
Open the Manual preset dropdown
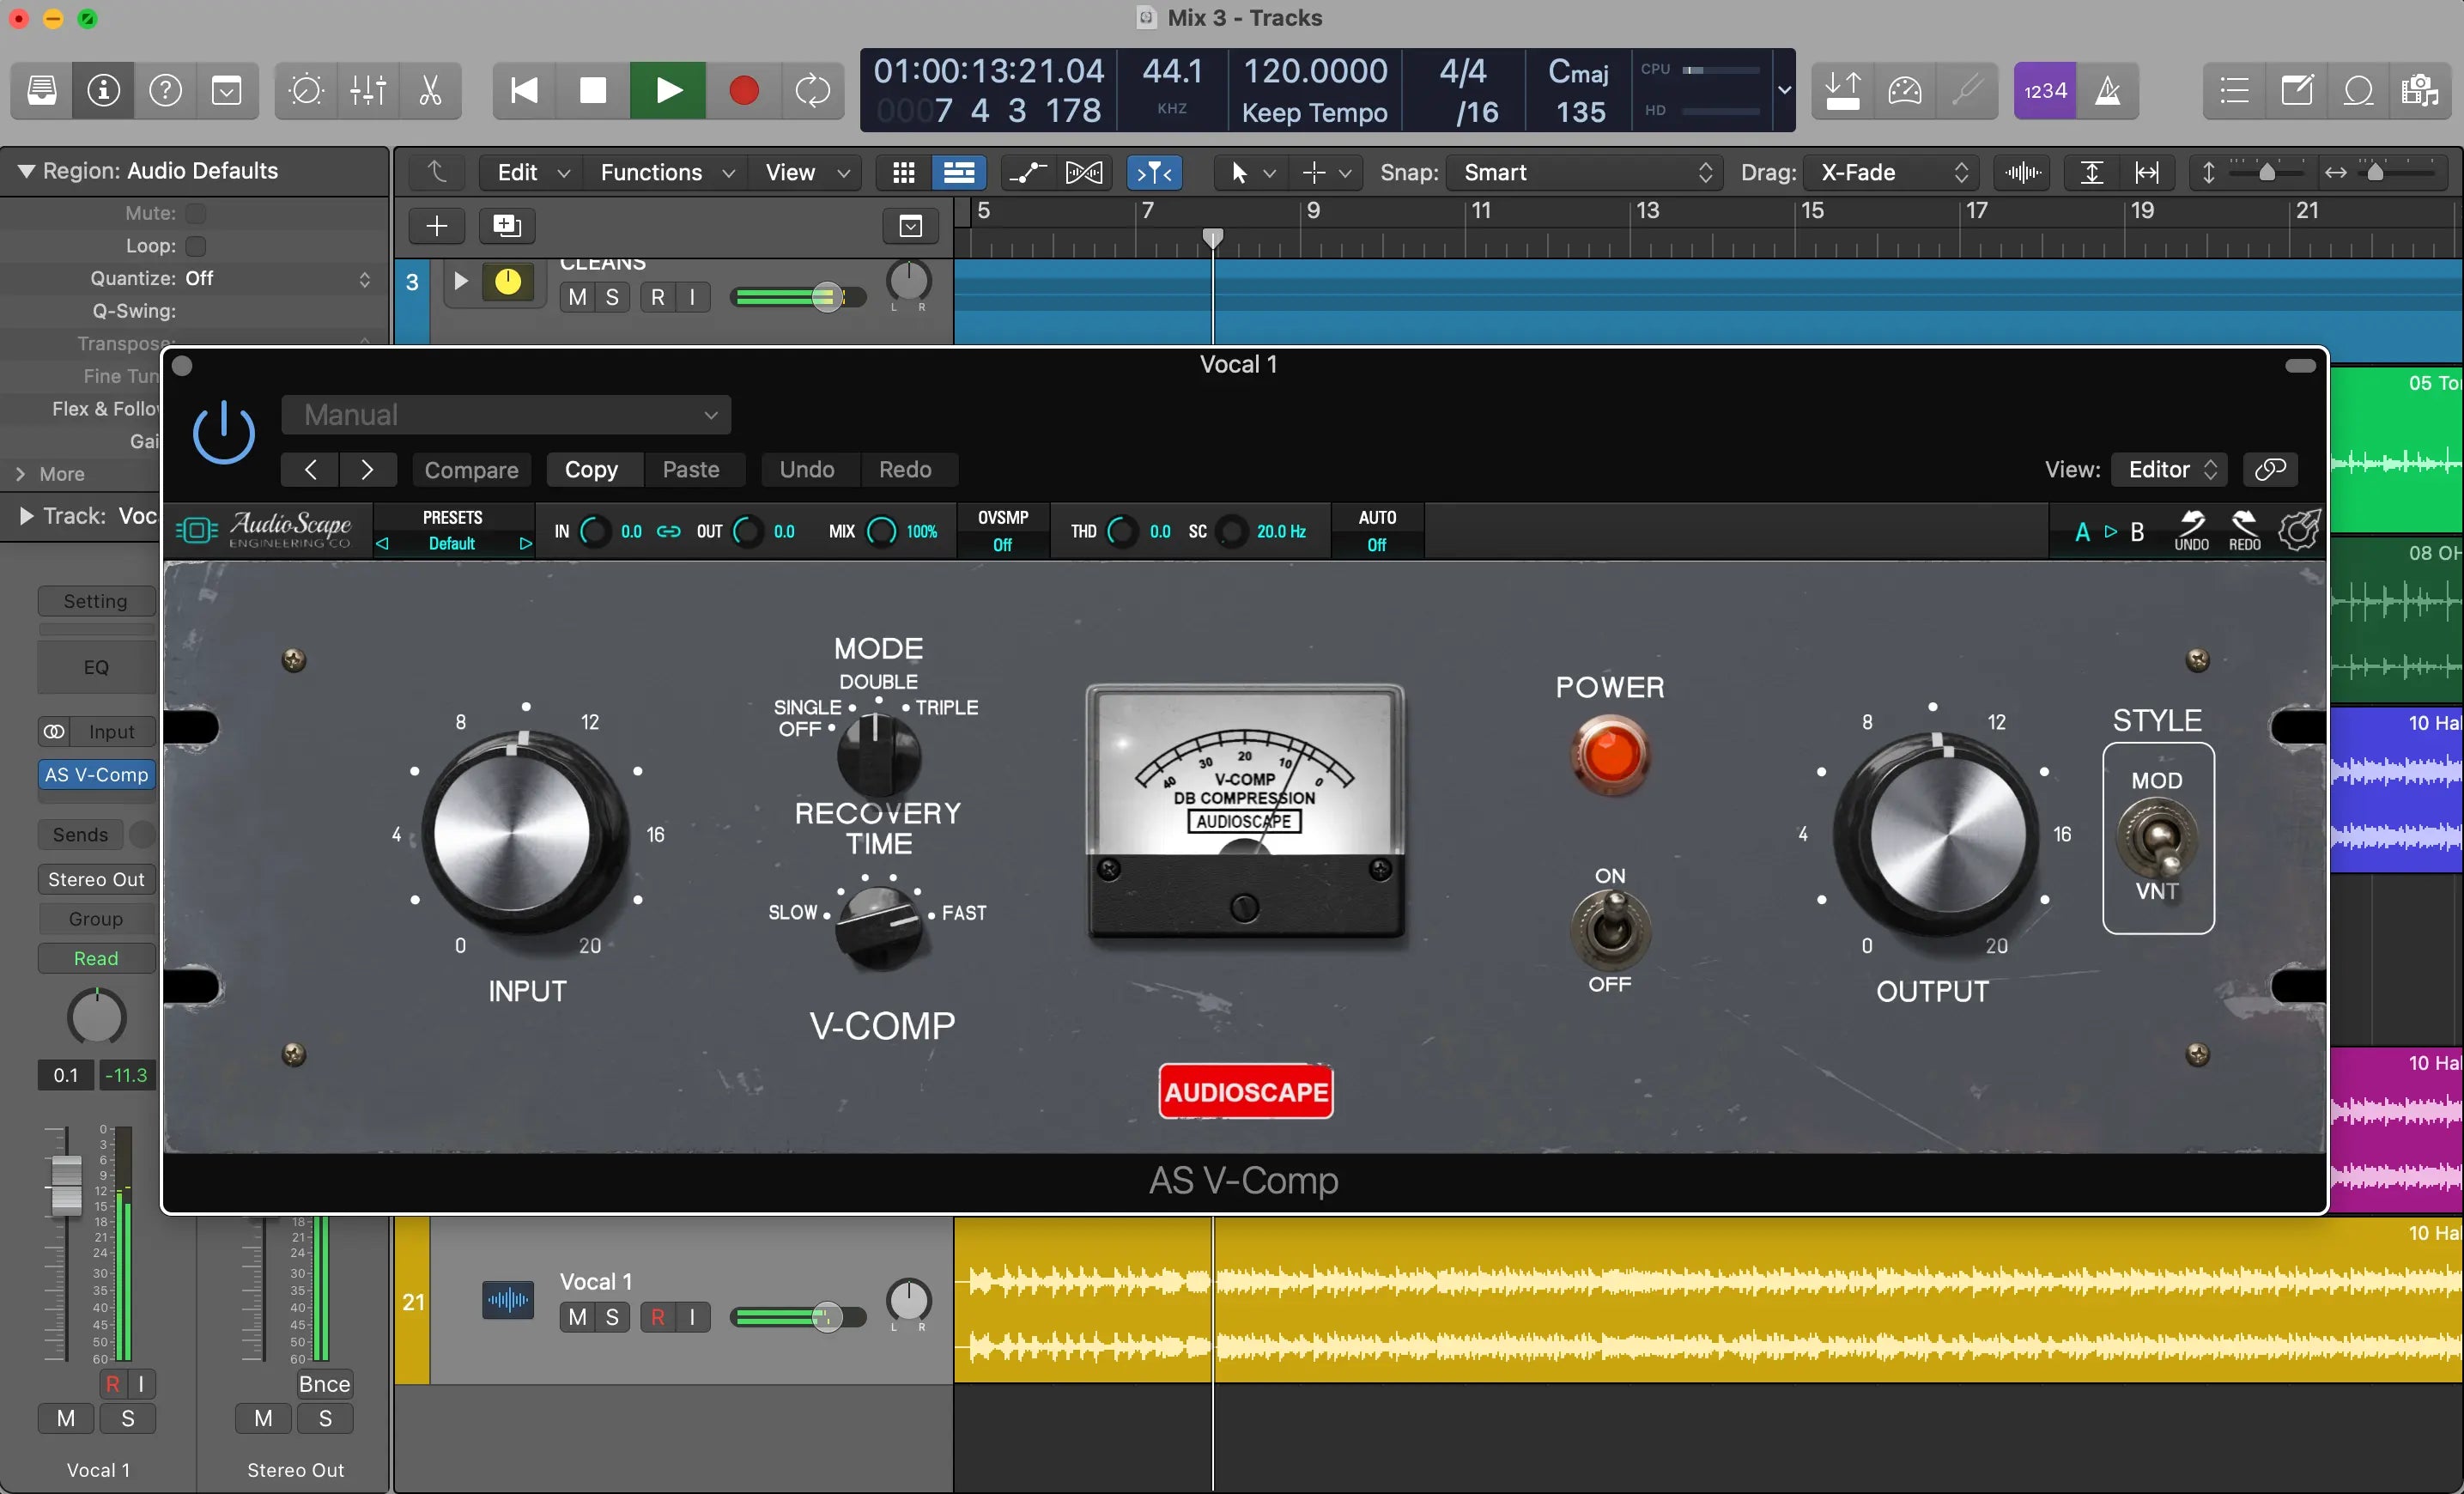click(x=506, y=415)
